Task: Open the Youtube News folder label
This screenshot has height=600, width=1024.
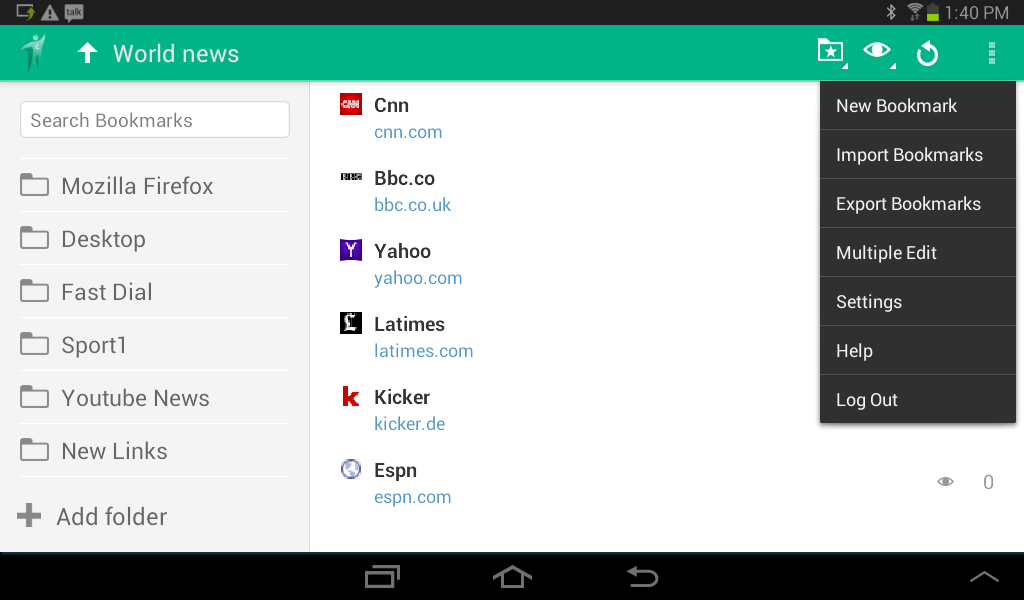Action: [x=135, y=398]
